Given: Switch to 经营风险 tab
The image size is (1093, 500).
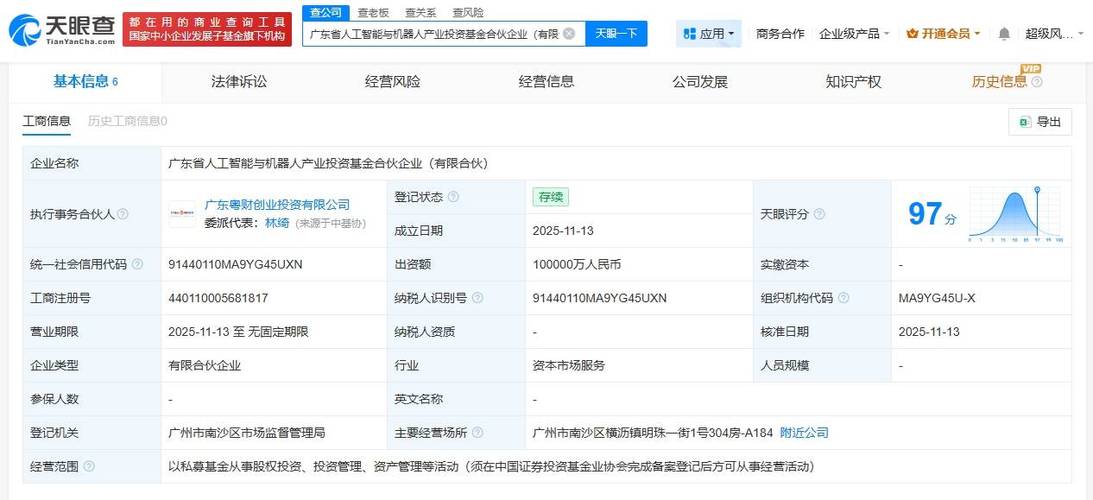Looking at the screenshot, I should (392, 82).
